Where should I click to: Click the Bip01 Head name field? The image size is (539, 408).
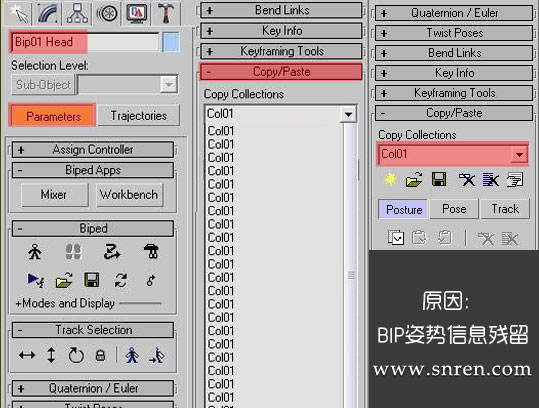point(85,42)
